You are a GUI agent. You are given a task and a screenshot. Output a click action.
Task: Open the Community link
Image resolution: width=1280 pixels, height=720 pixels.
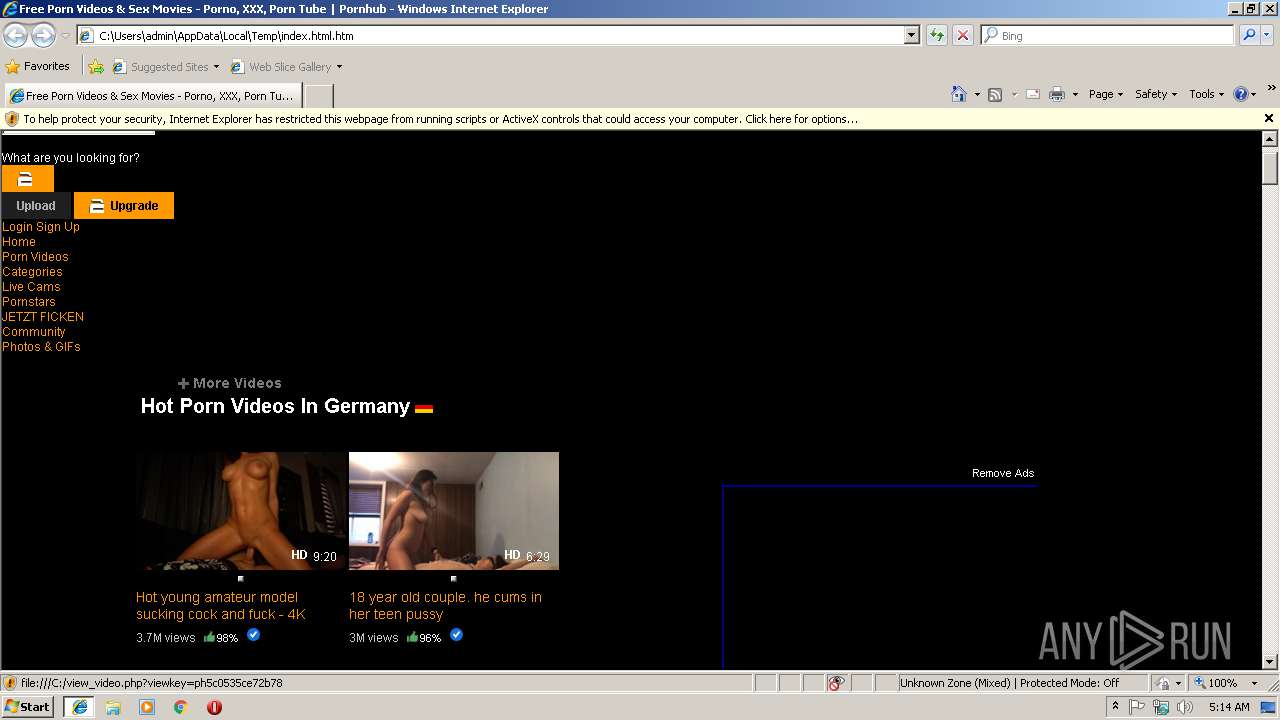point(34,332)
